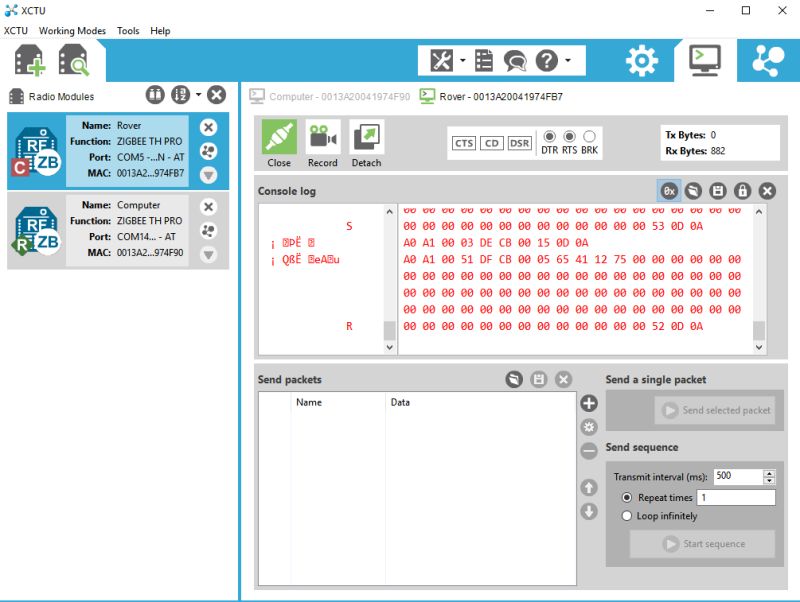Switch to Rover console tab
This screenshot has width=800, height=602.
(491, 96)
